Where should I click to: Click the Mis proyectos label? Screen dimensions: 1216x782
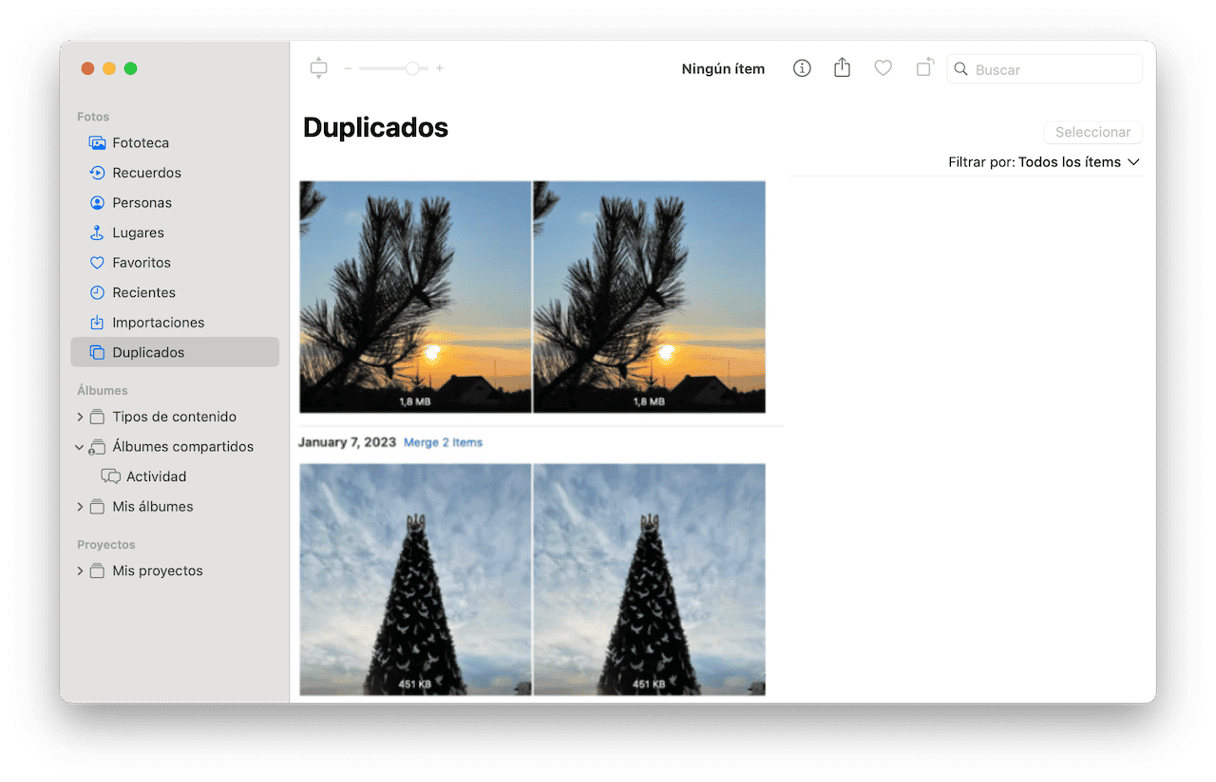[158, 571]
